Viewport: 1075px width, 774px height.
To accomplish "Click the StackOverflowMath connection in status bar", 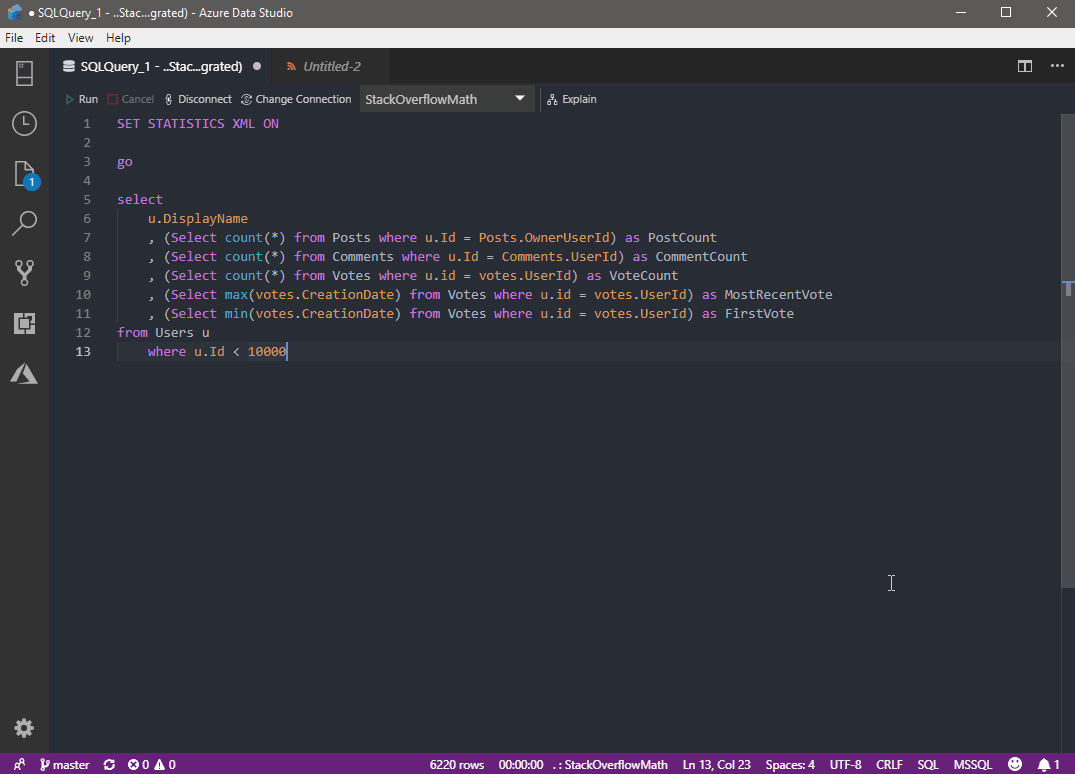I will [x=610, y=764].
